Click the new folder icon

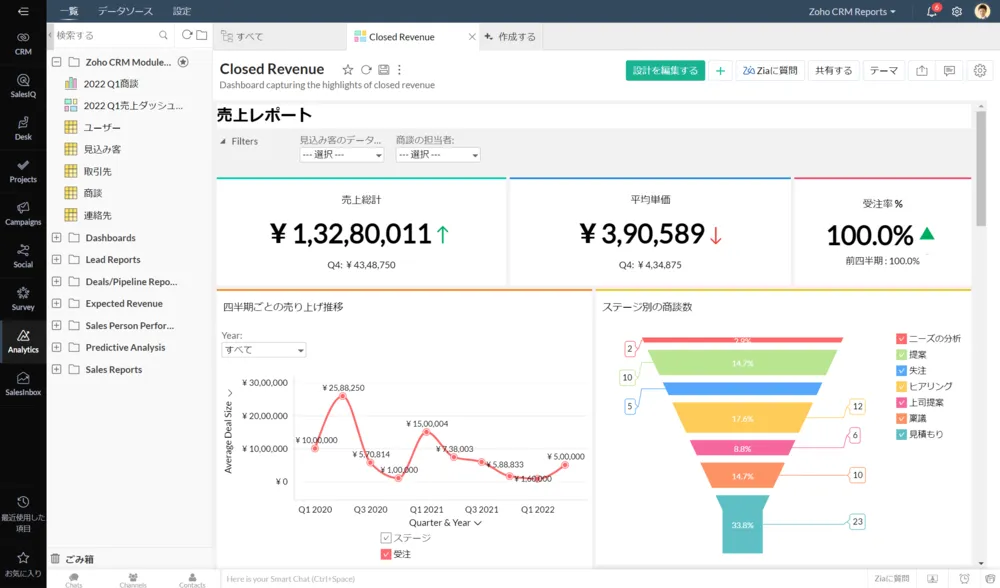coord(202,35)
